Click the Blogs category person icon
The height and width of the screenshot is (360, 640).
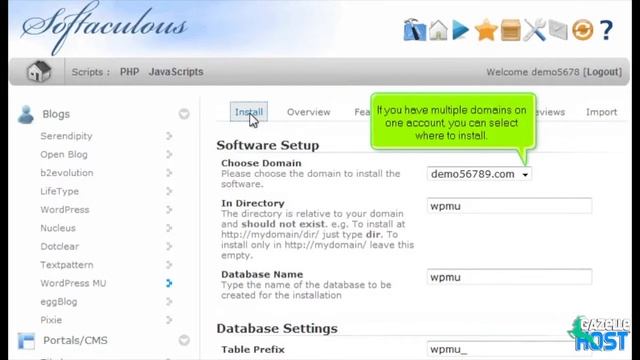[x=26, y=114]
